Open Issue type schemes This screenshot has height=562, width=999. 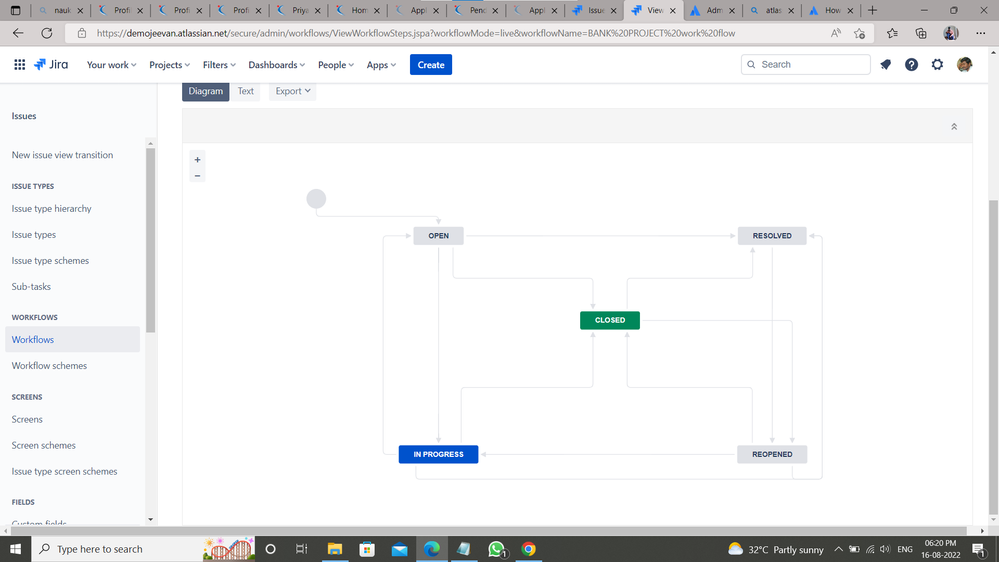pos(50,261)
